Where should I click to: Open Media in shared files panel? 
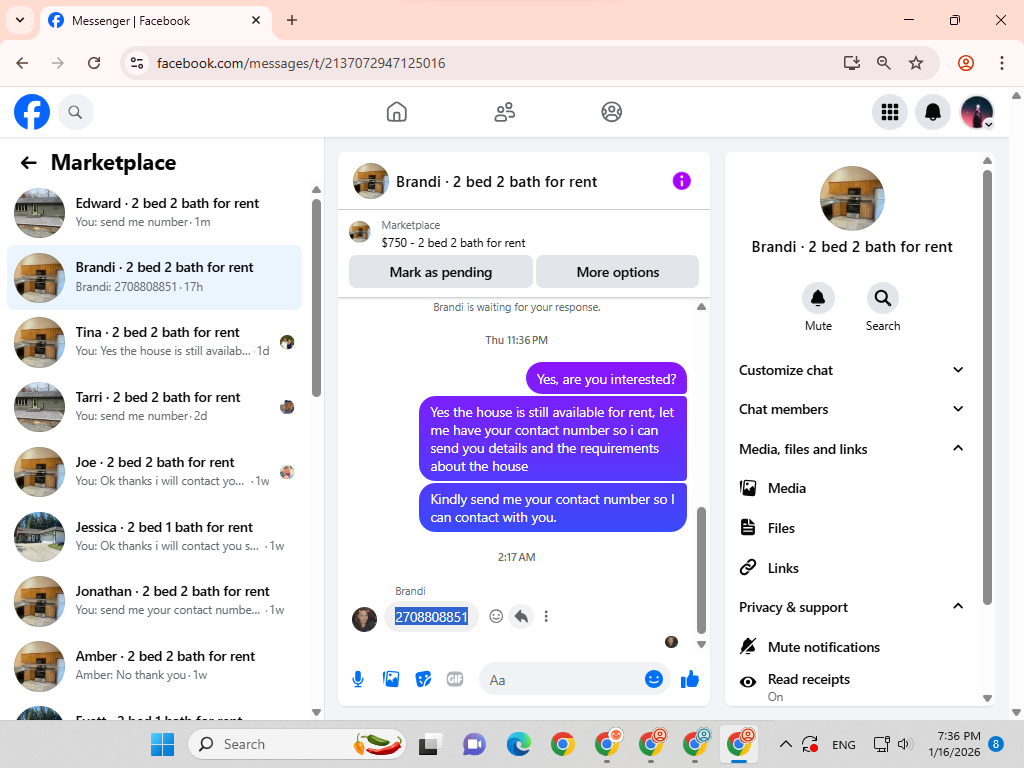tap(852, 488)
